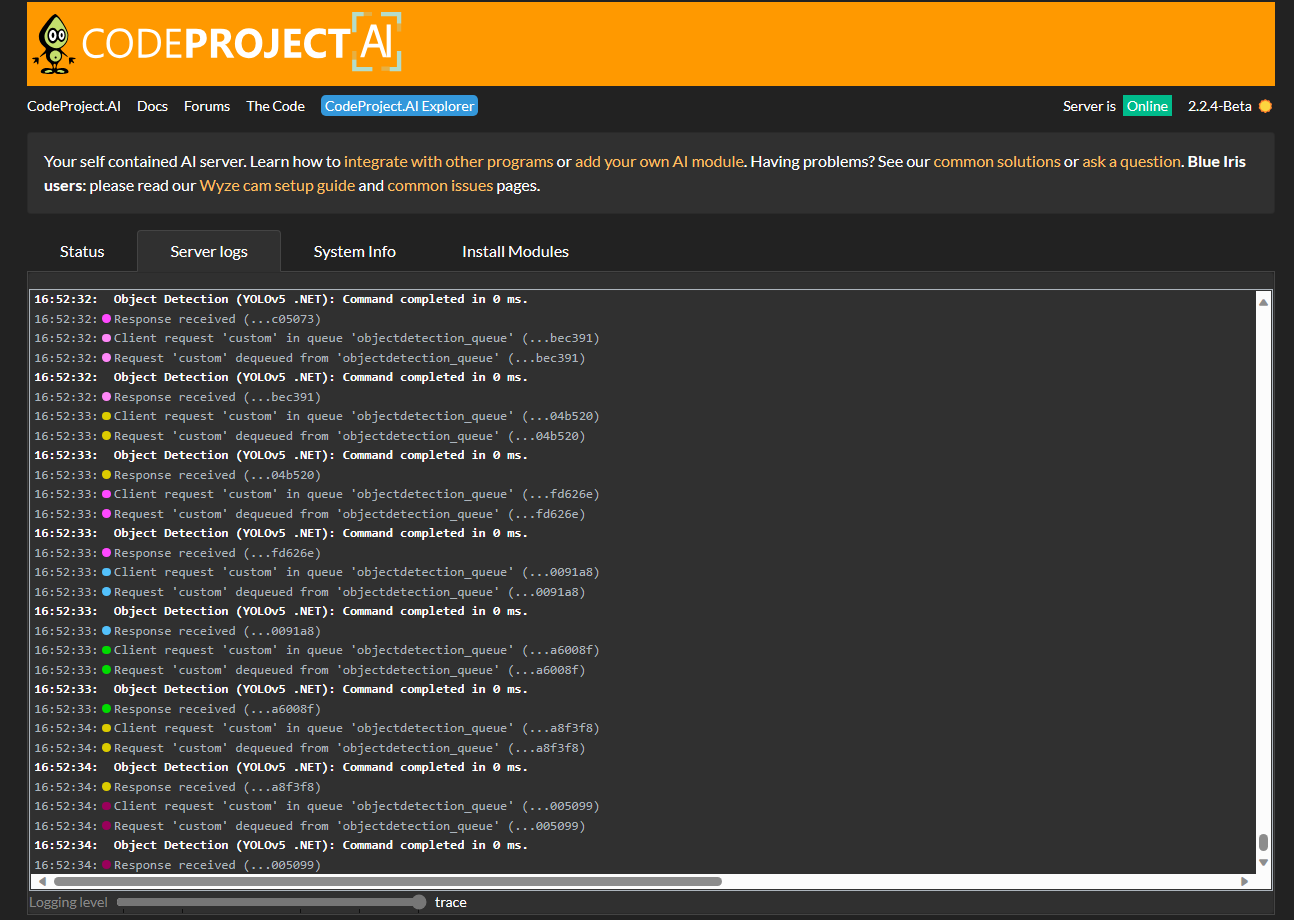
Task: Open the 'common issues' link
Action: click(x=440, y=185)
